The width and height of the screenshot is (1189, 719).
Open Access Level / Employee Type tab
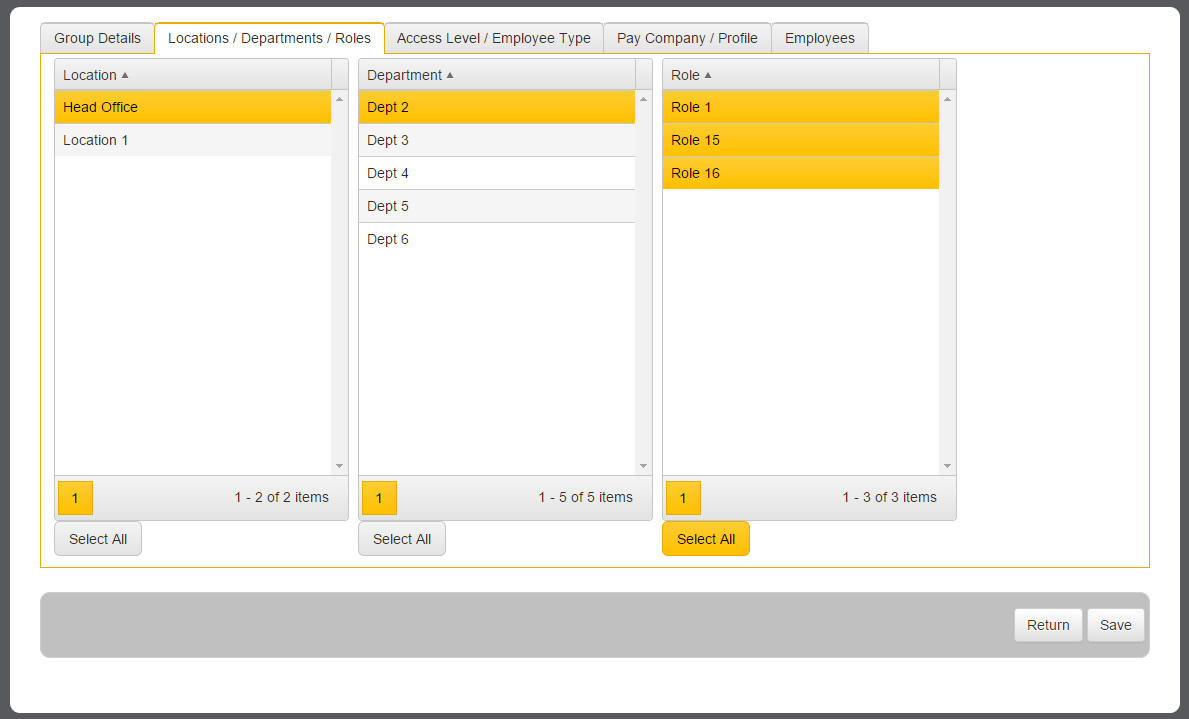494,38
